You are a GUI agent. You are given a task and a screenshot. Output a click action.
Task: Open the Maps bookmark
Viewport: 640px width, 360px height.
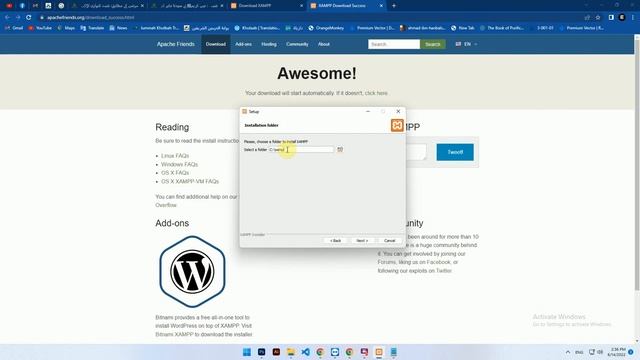pyautogui.click(x=66, y=28)
